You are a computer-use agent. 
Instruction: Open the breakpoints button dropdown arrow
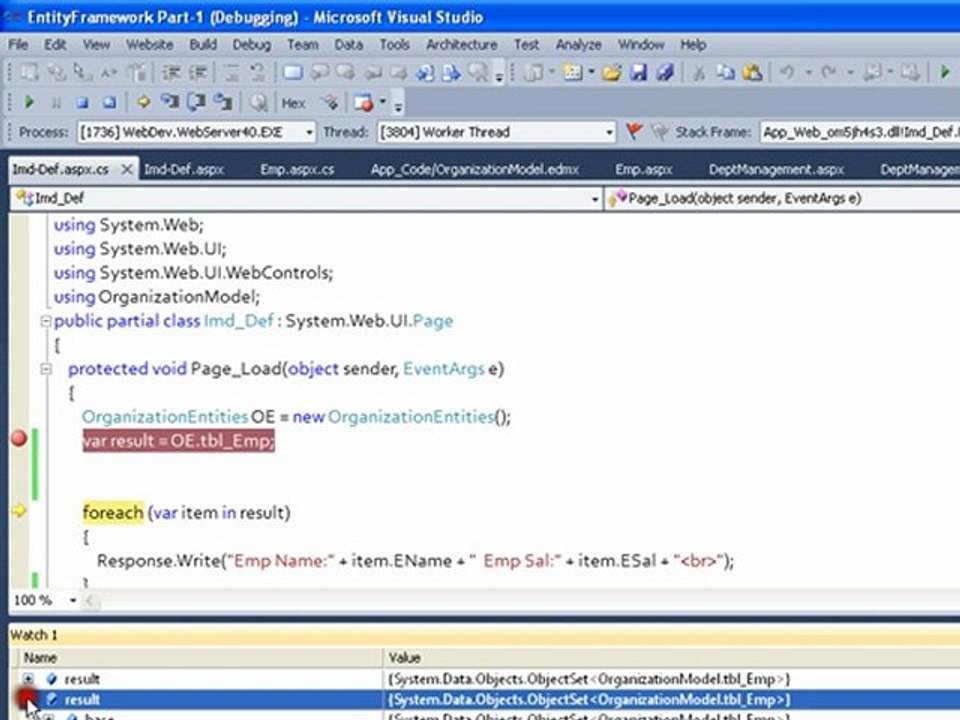[383, 102]
